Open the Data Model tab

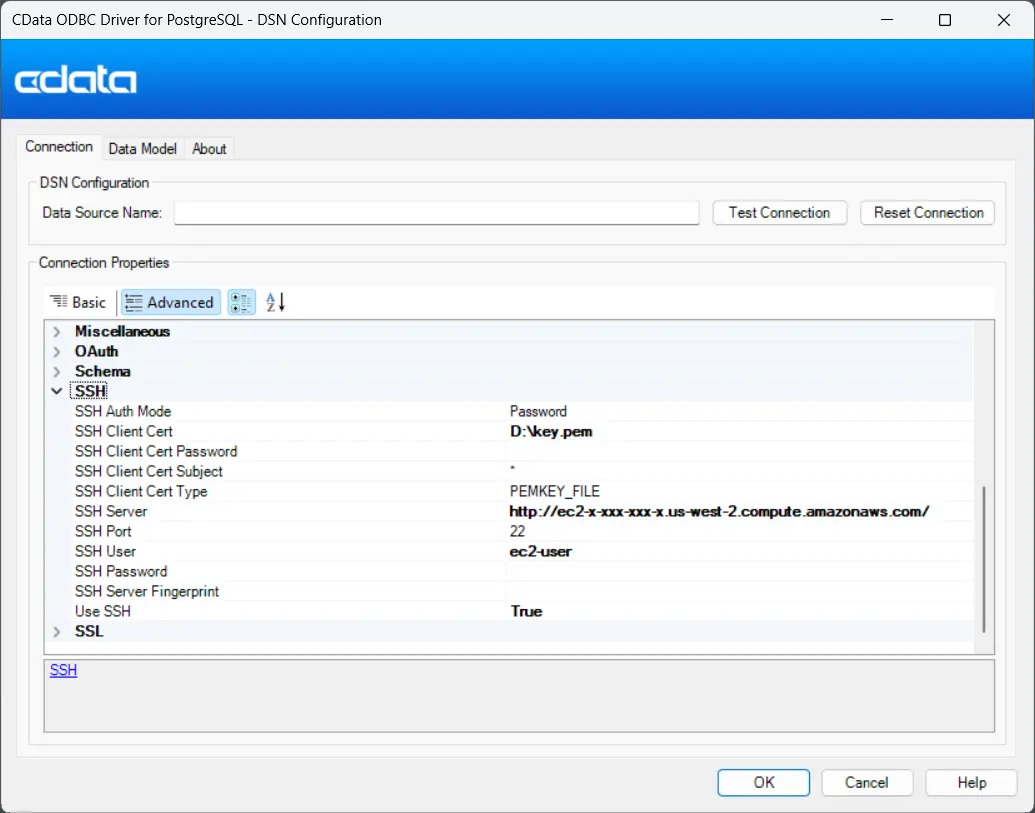click(142, 148)
